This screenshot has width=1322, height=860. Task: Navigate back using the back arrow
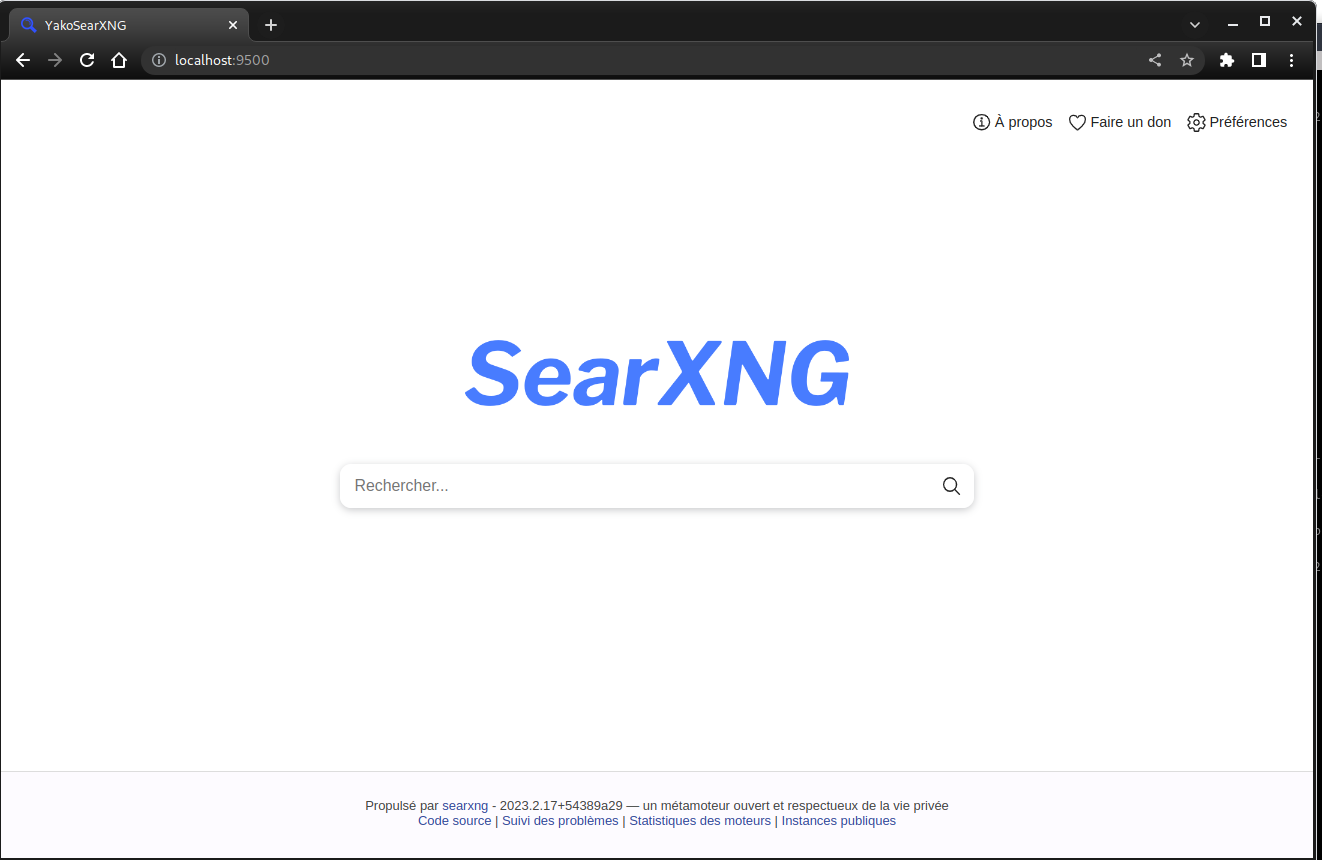click(x=23, y=60)
